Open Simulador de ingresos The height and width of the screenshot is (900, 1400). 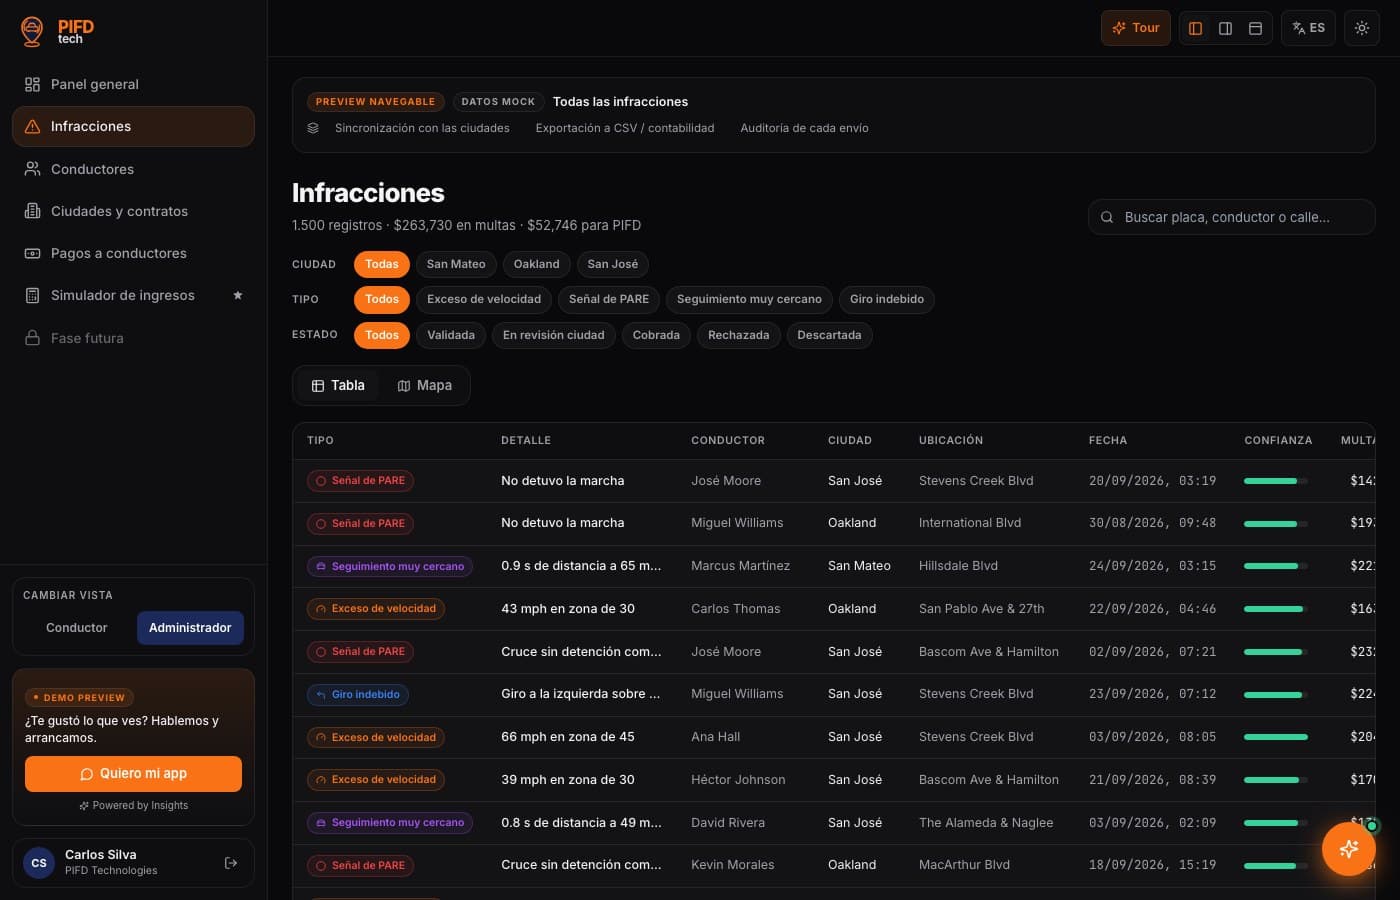coord(133,295)
